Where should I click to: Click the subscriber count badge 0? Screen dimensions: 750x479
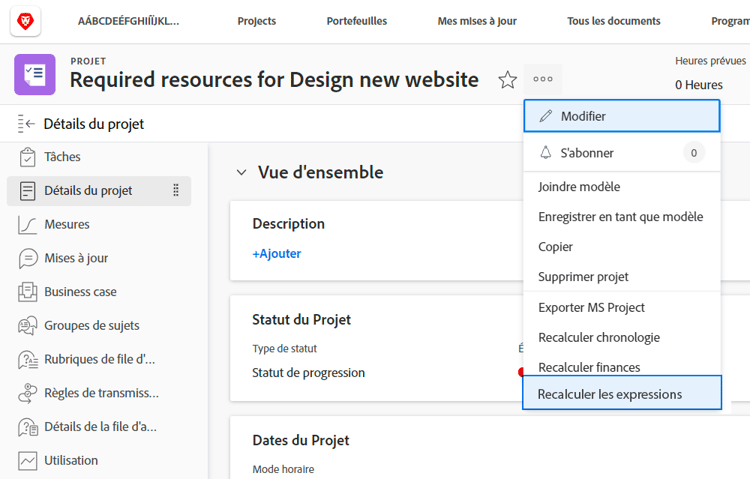[694, 153]
